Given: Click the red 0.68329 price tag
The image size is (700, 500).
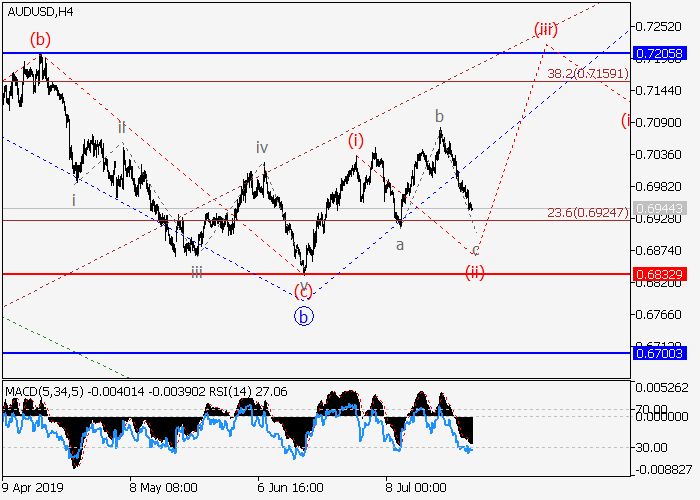Looking at the screenshot, I should [660, 273].
